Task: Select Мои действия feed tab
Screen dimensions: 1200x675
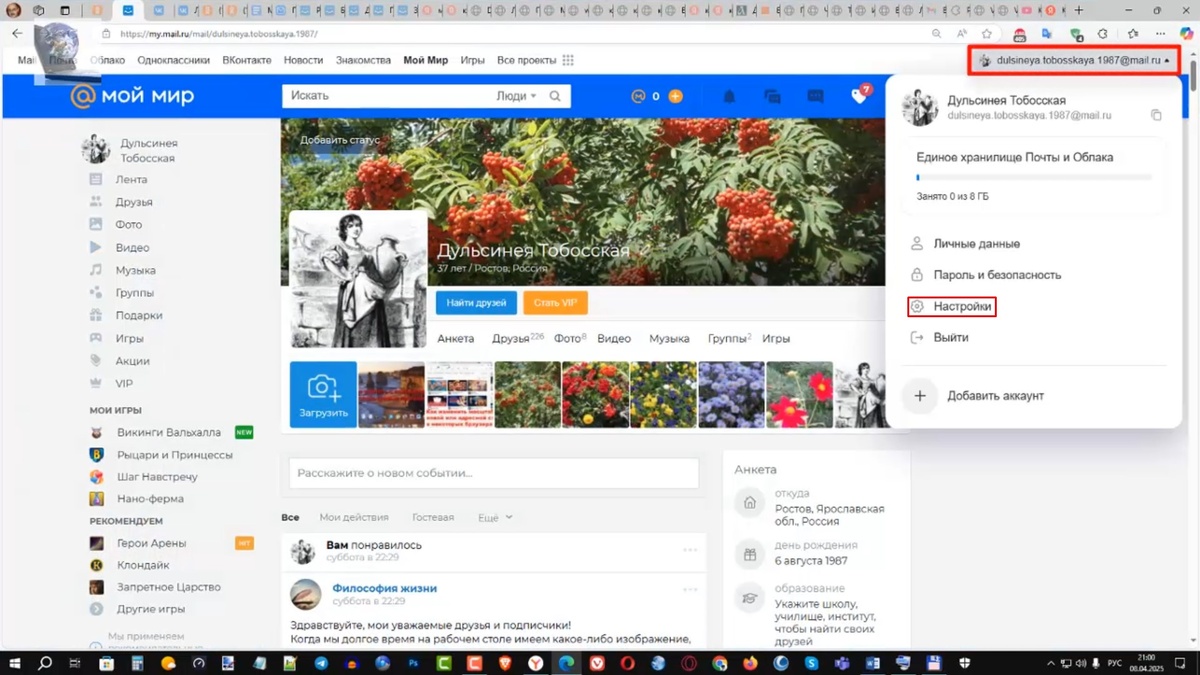Action: click(354, 517)
